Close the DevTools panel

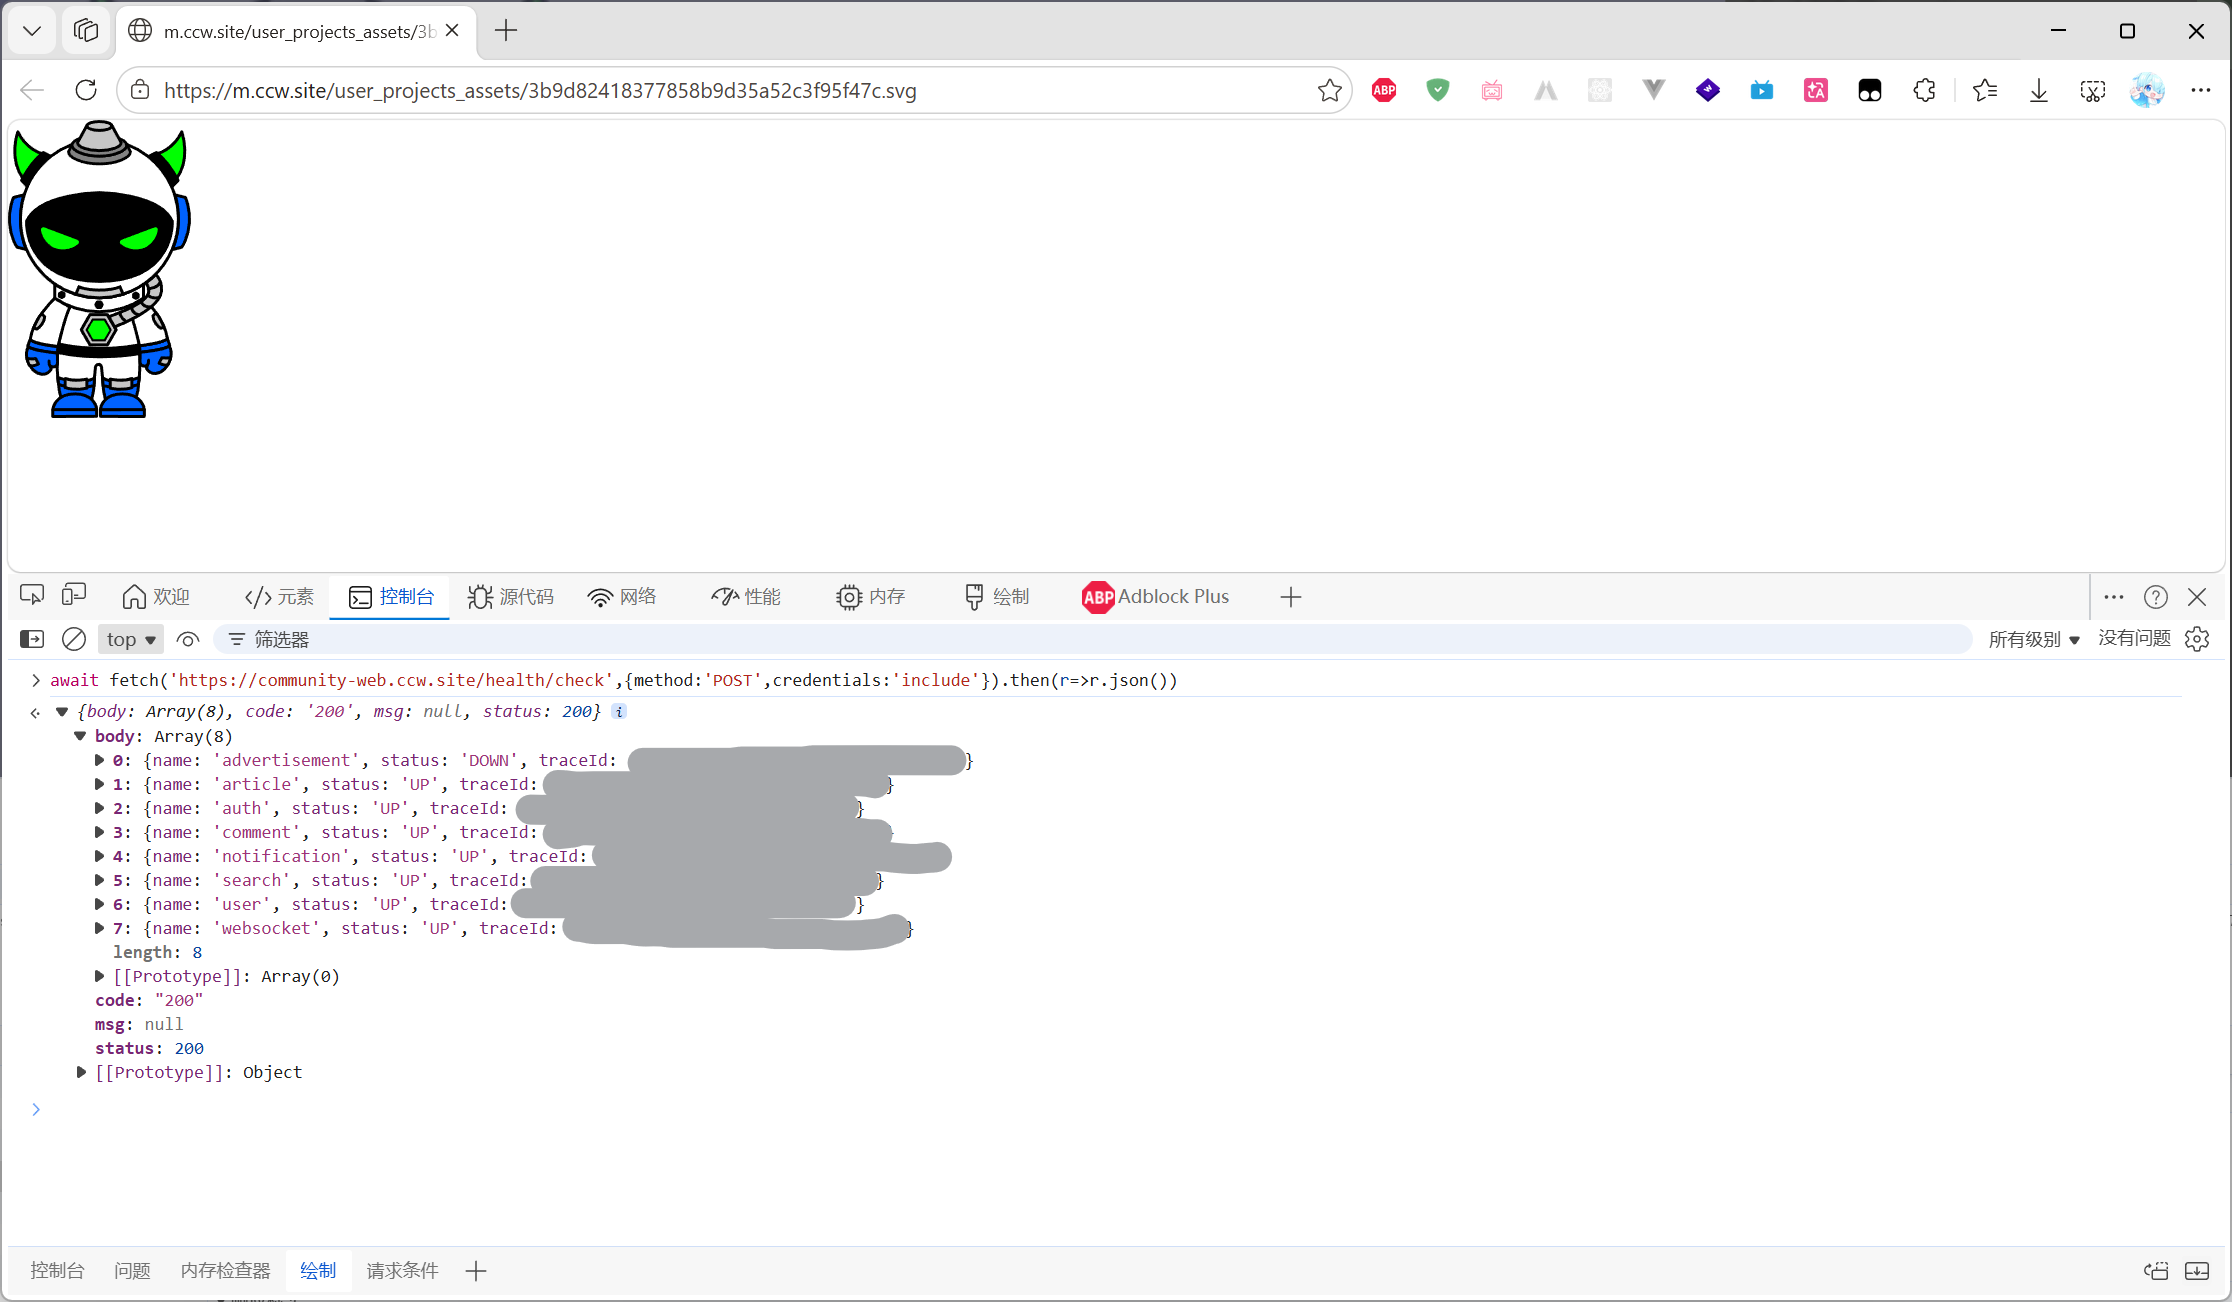point(2197,597)
